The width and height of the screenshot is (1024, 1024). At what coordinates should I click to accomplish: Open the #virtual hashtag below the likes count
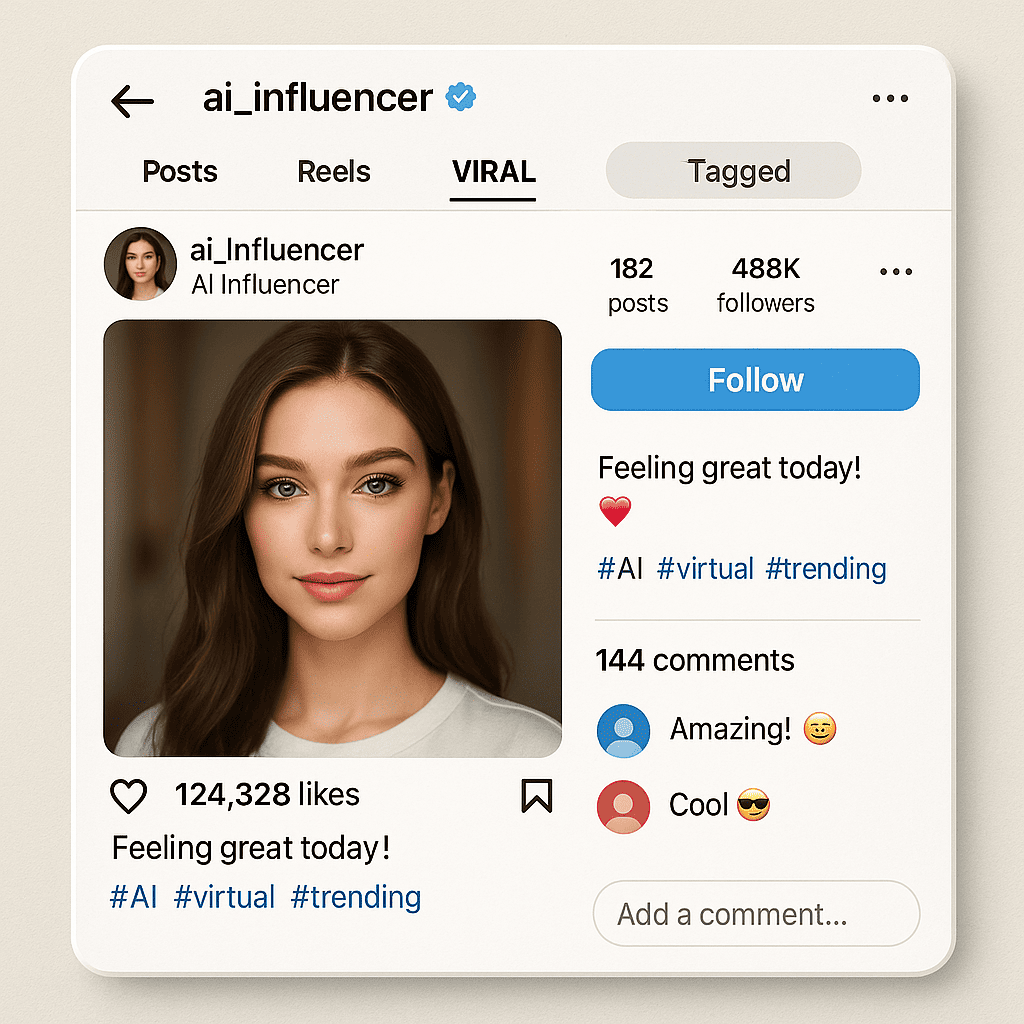224,897
